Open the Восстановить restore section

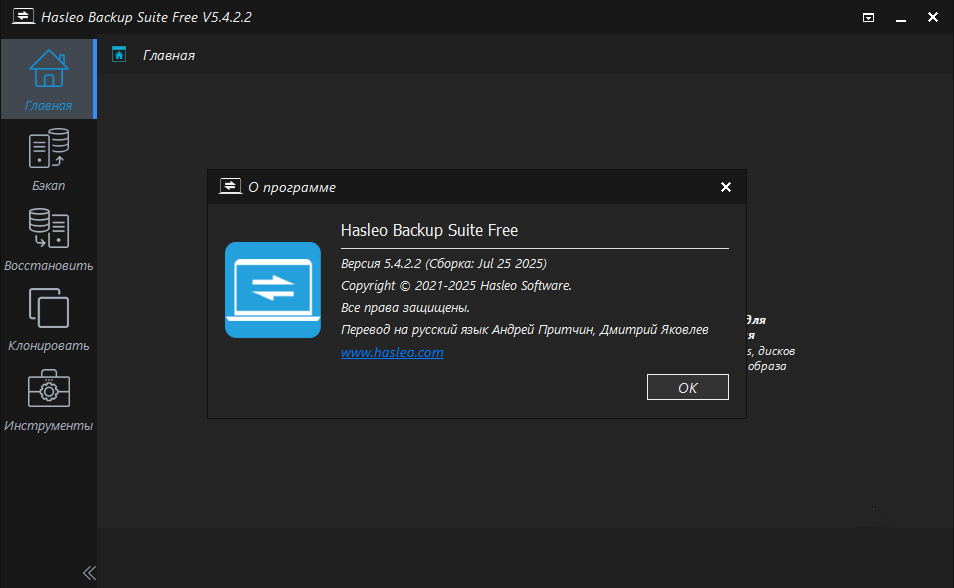tap(48, 239)
